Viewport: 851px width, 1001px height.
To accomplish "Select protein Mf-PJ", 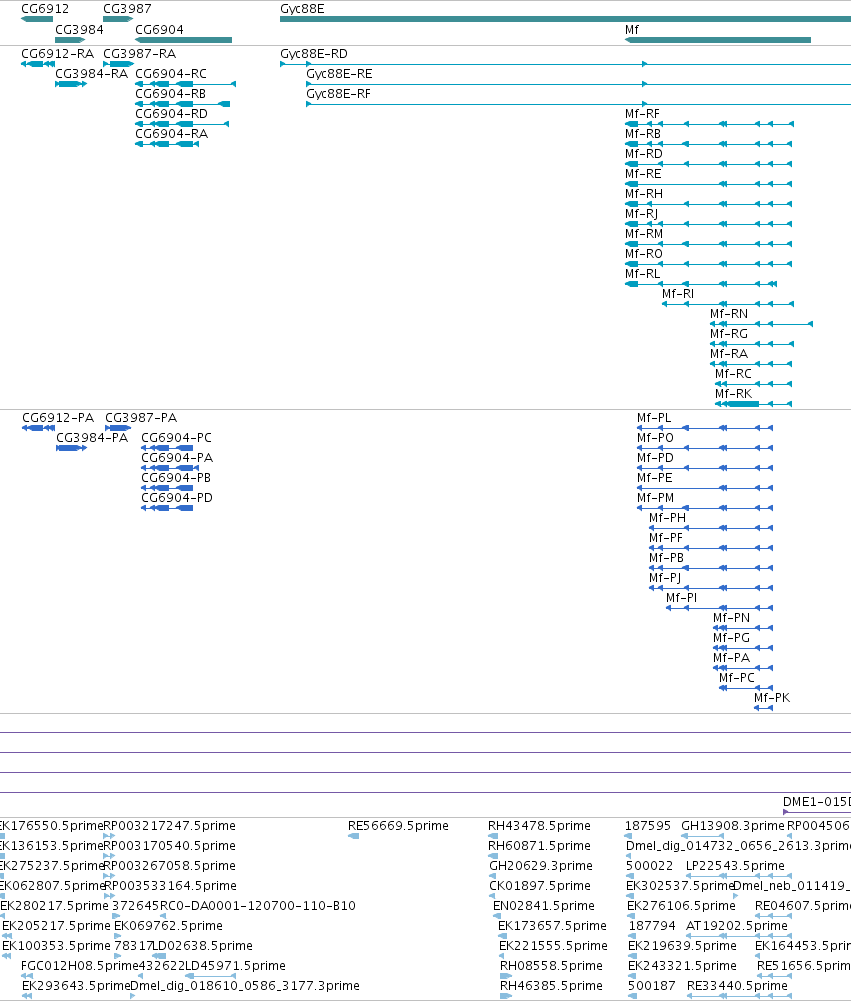I will tap(665, 578).
